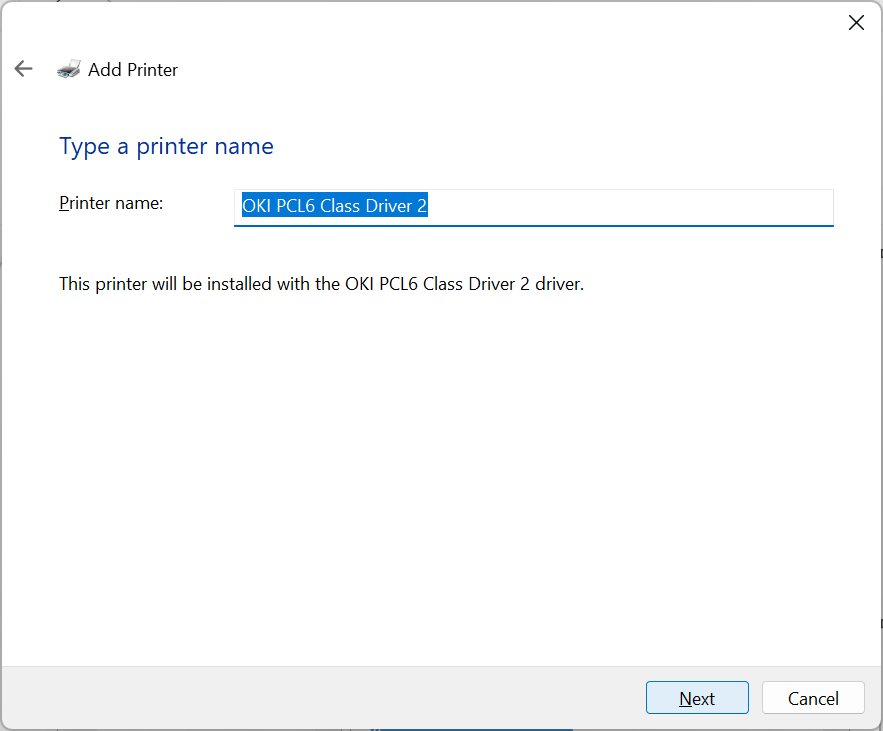Click the highlighted text in the Printer name field
Screen dimensions: 883x731
coord(335,206)
